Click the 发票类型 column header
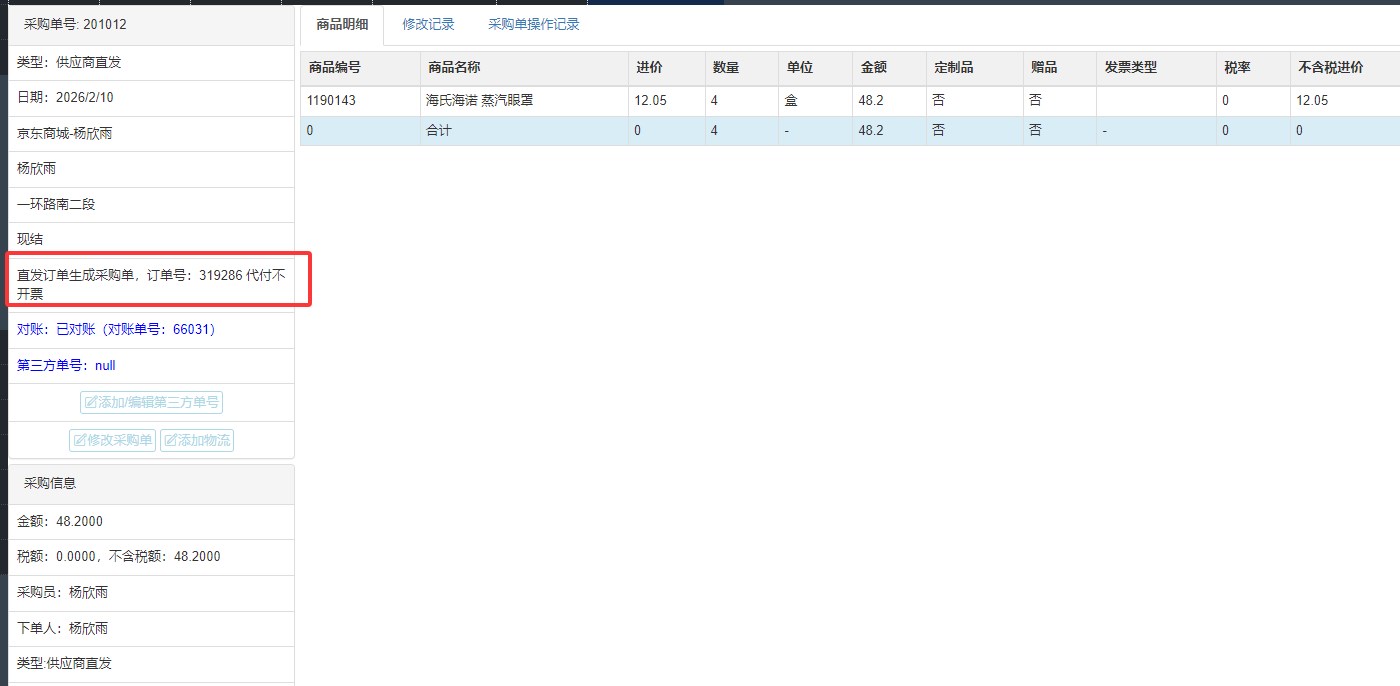This screenshot has height=686, width=1400. click(x=1130, y=68)
